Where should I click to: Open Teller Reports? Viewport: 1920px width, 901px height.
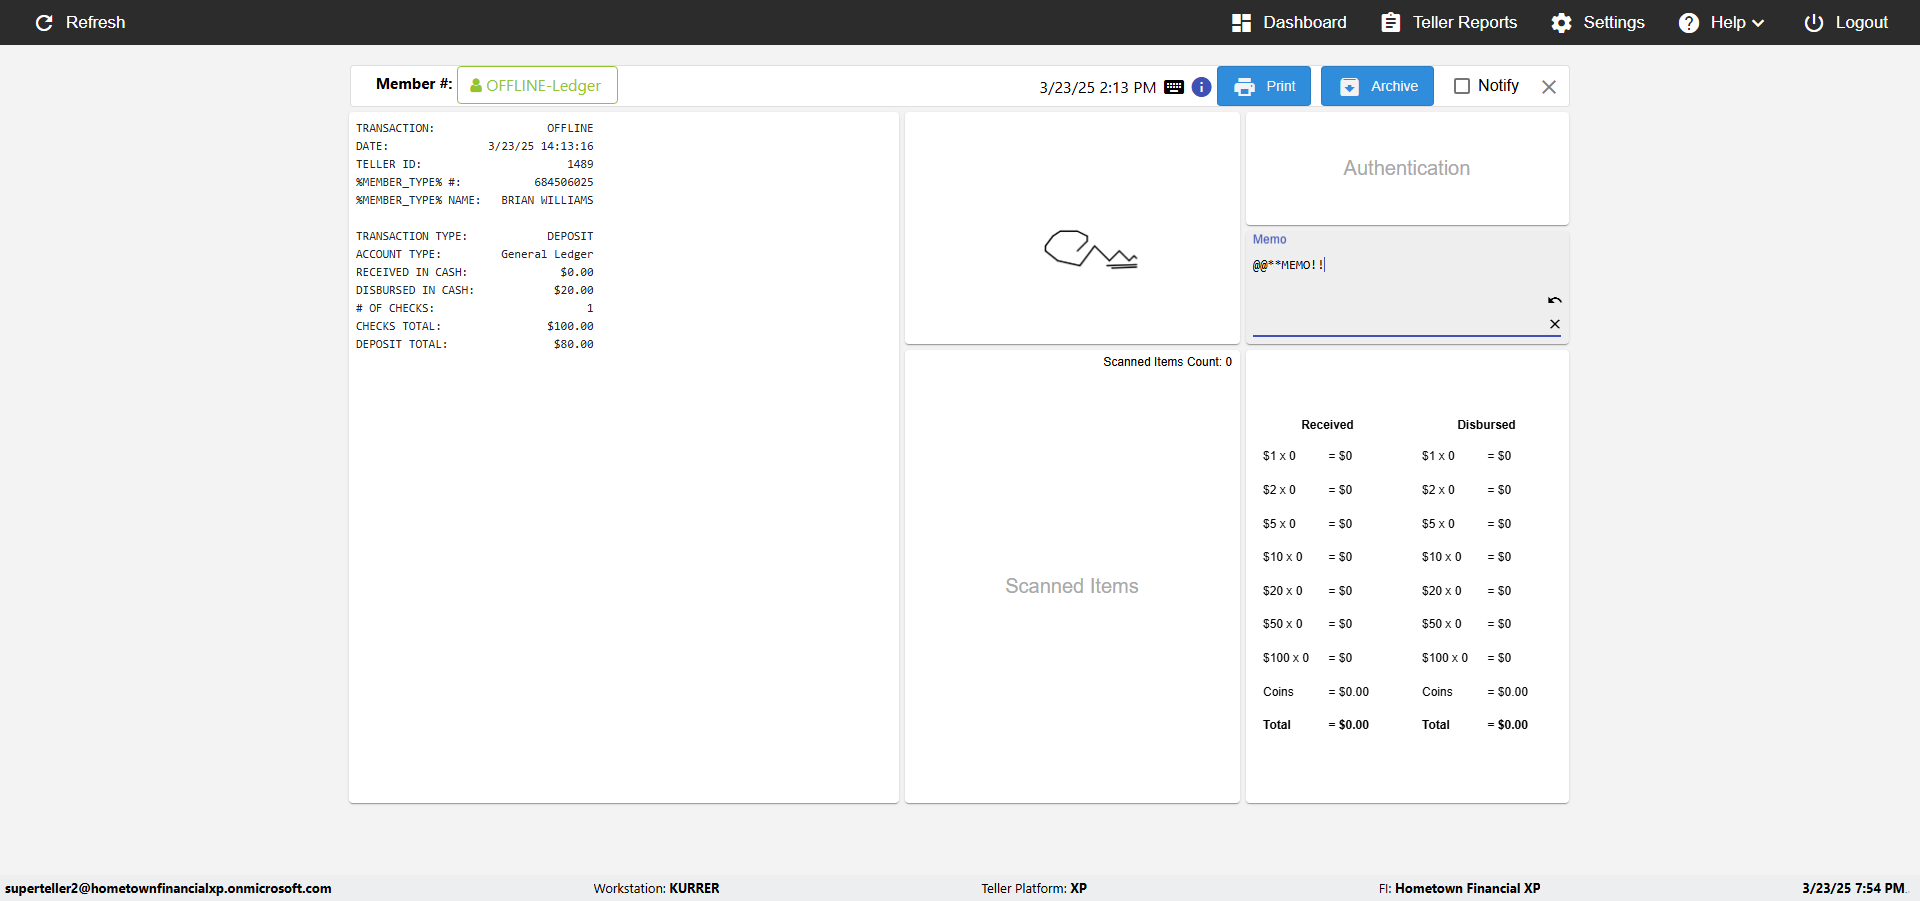[1449, 22]
